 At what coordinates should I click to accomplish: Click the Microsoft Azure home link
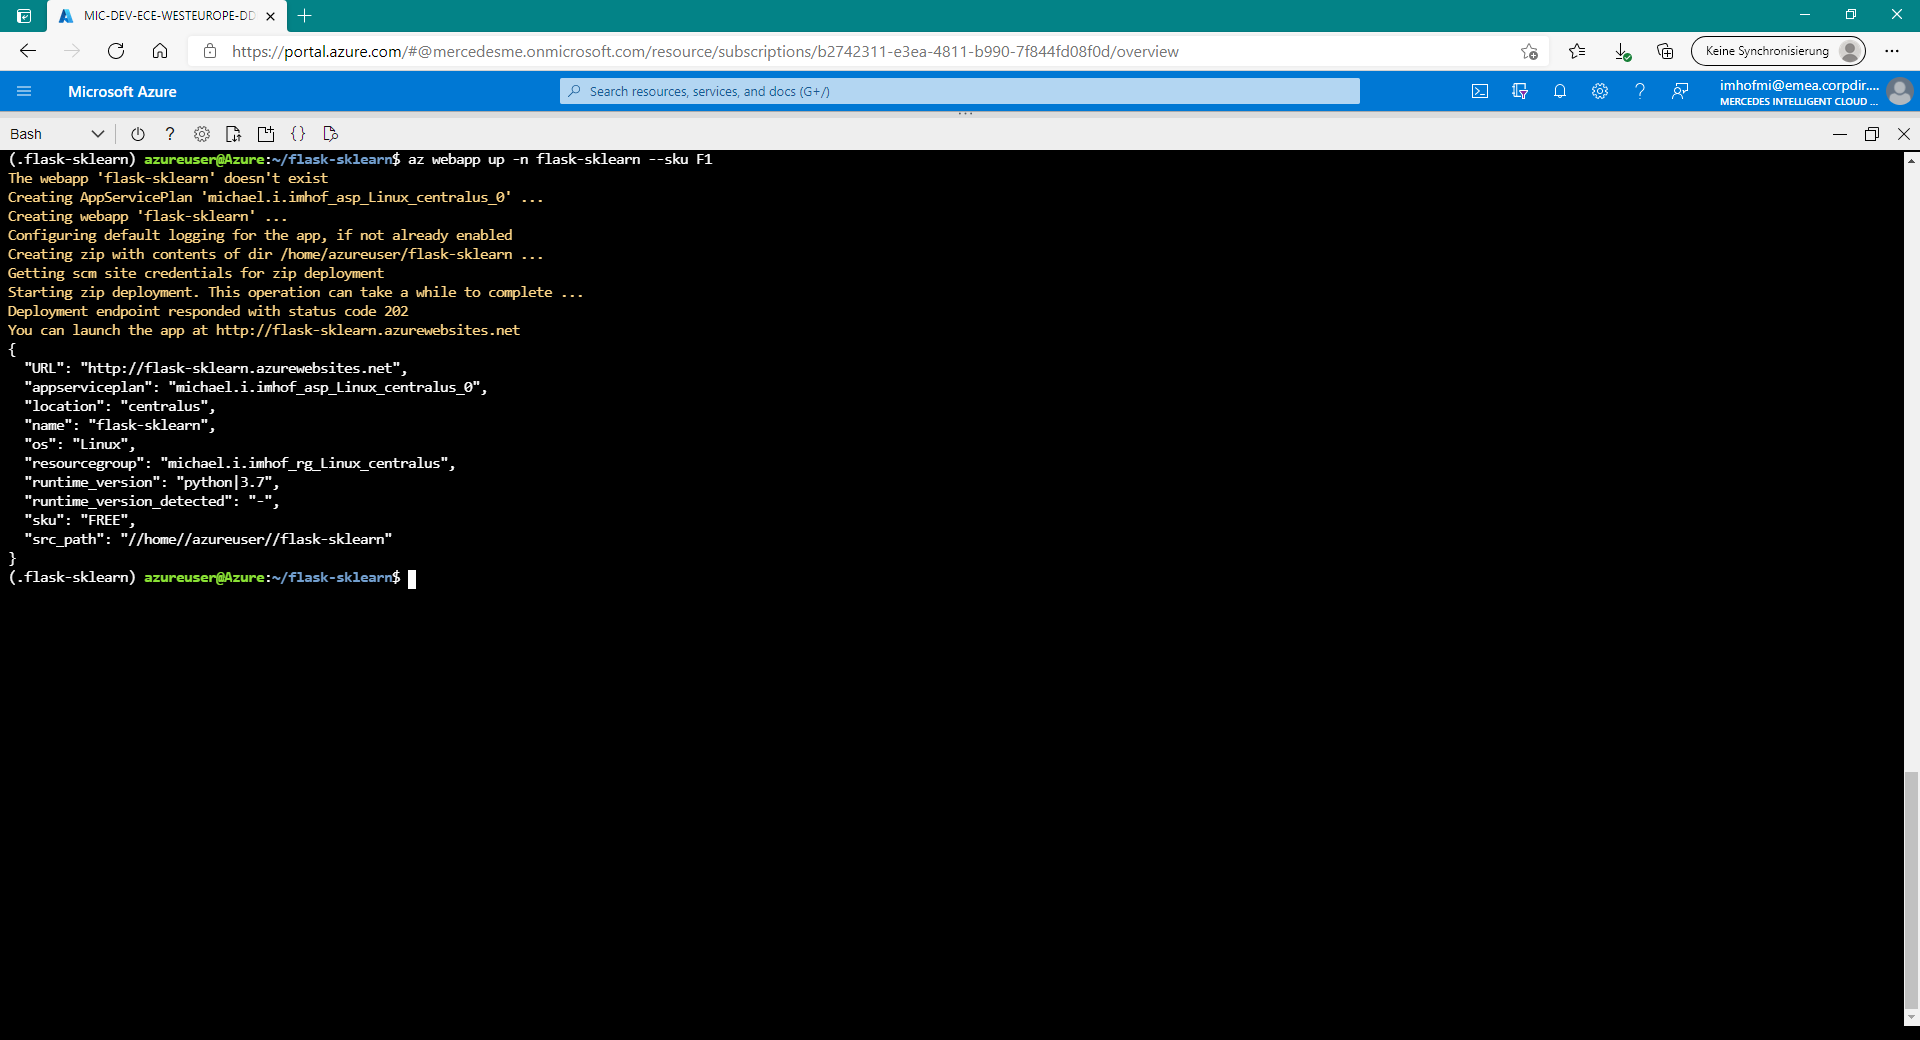(x=122, y=91)
